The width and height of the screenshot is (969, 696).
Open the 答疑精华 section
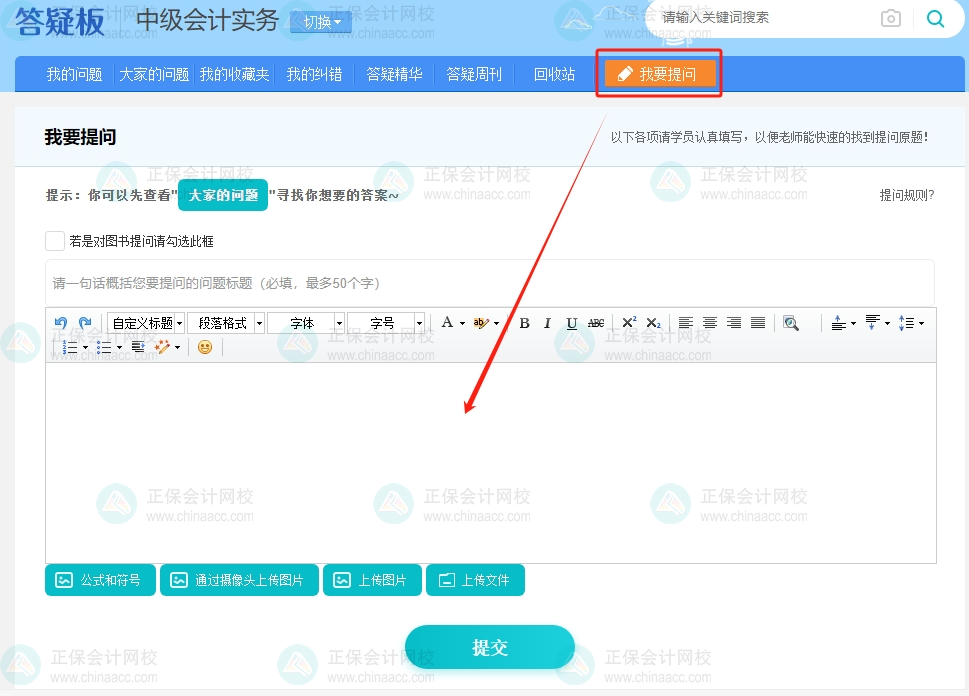click(395, 73)
